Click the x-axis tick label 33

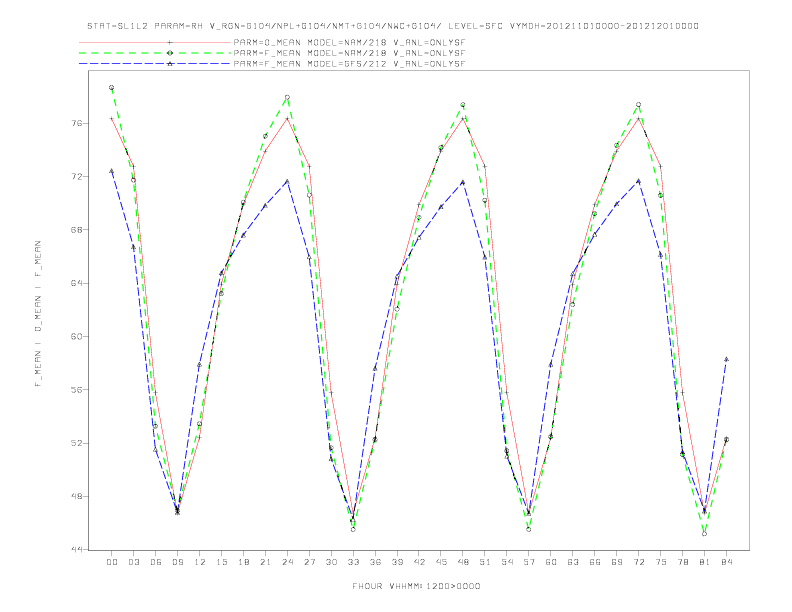coord(353,562)
